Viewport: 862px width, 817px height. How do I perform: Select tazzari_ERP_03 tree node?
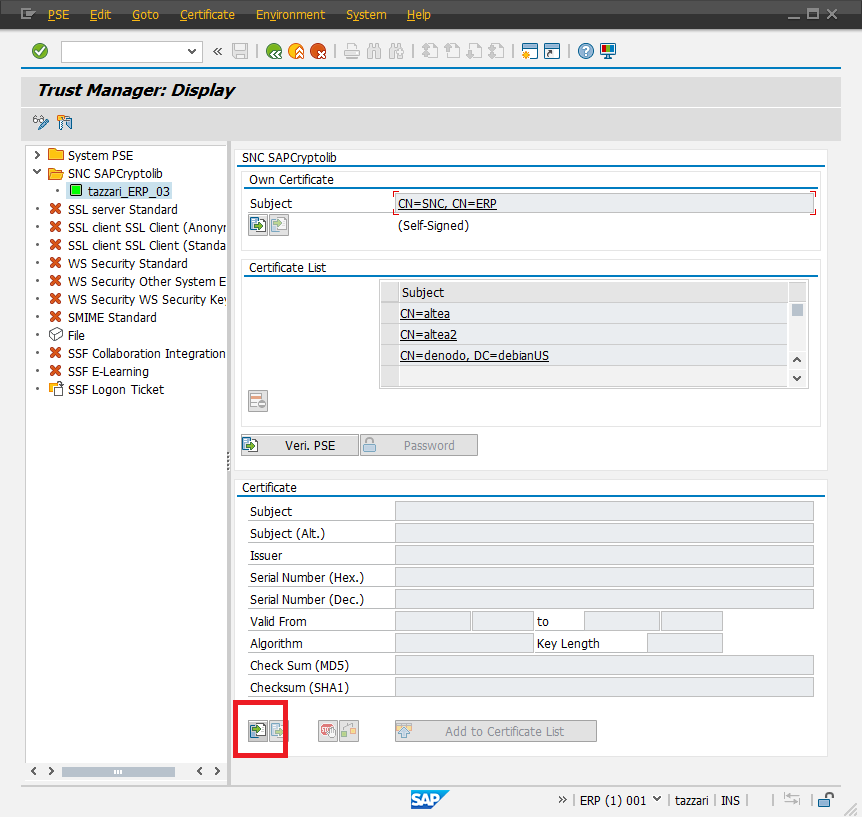coord(128,191)
